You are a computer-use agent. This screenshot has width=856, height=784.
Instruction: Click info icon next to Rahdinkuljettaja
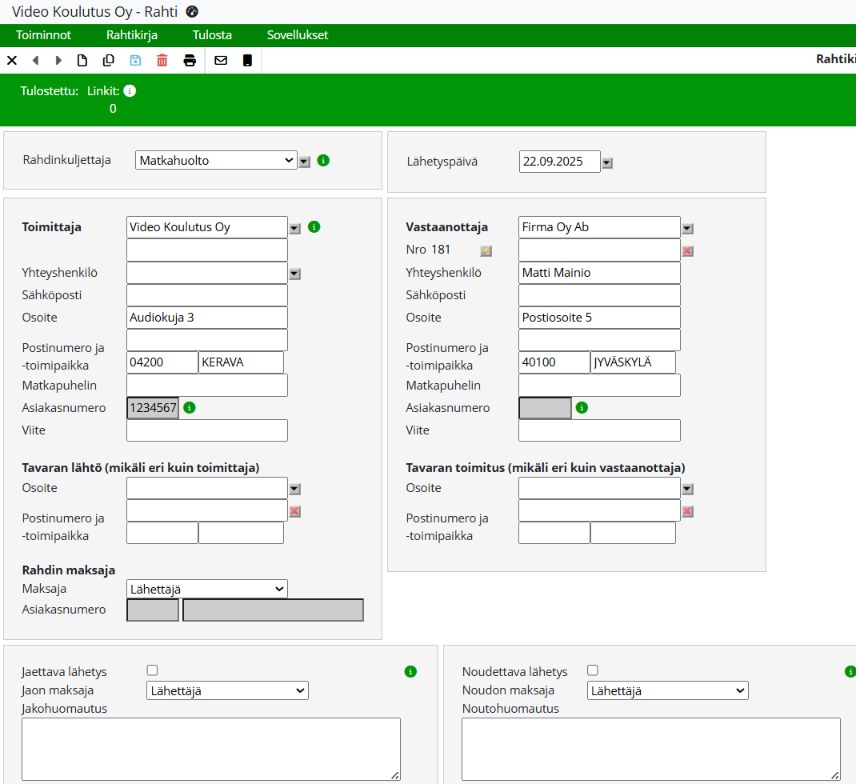(324, 160)
